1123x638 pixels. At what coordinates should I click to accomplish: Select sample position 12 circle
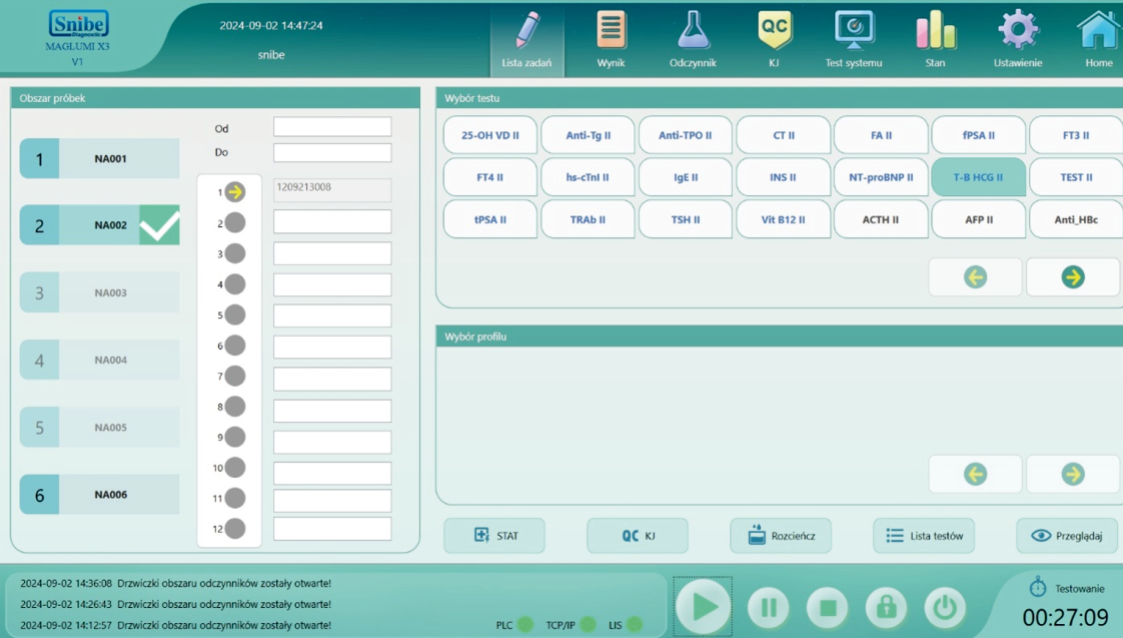click(235, 529)
